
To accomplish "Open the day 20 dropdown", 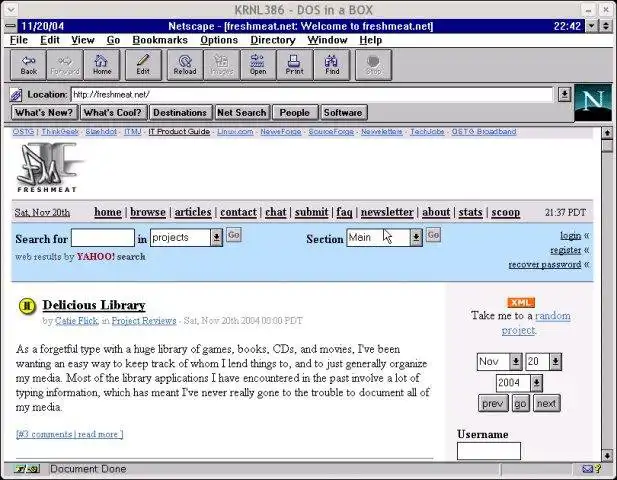I will tap(555, 362).
